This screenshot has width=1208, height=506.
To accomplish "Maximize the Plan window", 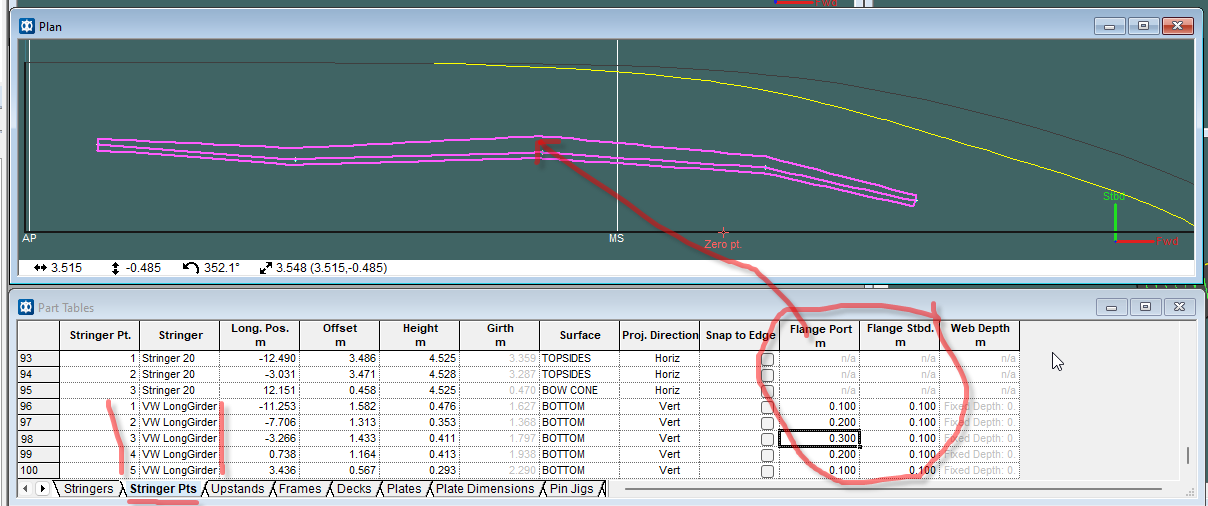I will [1145, 26].
